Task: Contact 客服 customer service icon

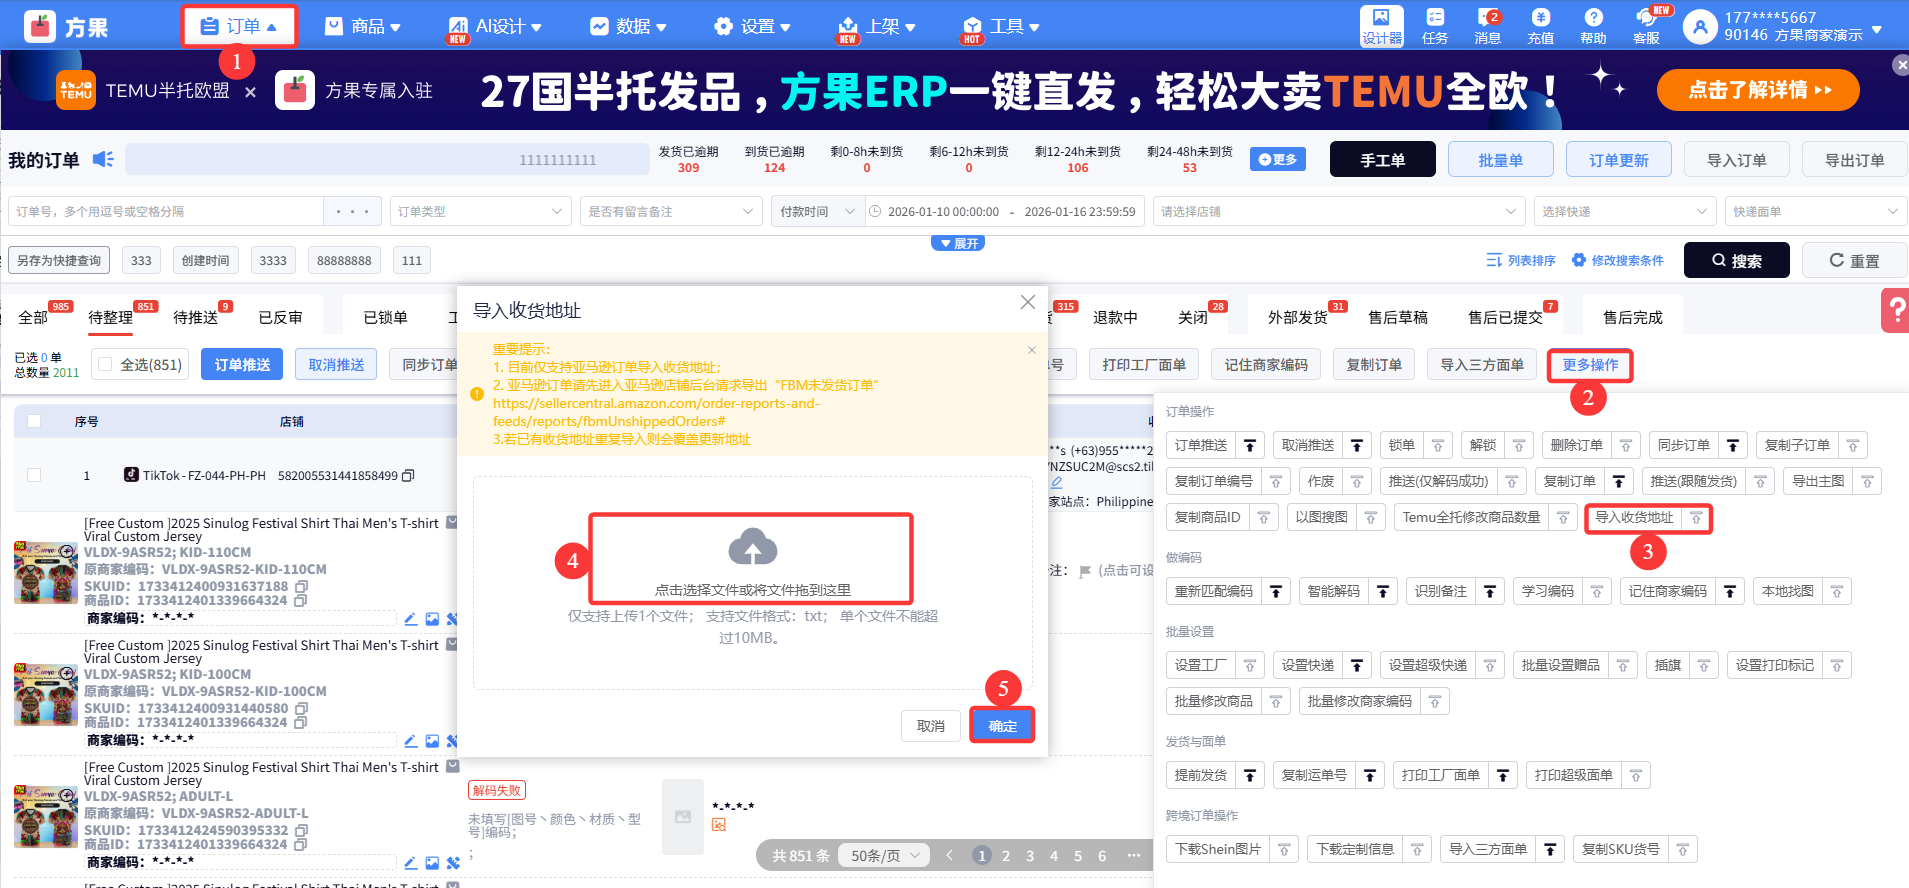Action: pyautogui.click(x=1647, y=26)
